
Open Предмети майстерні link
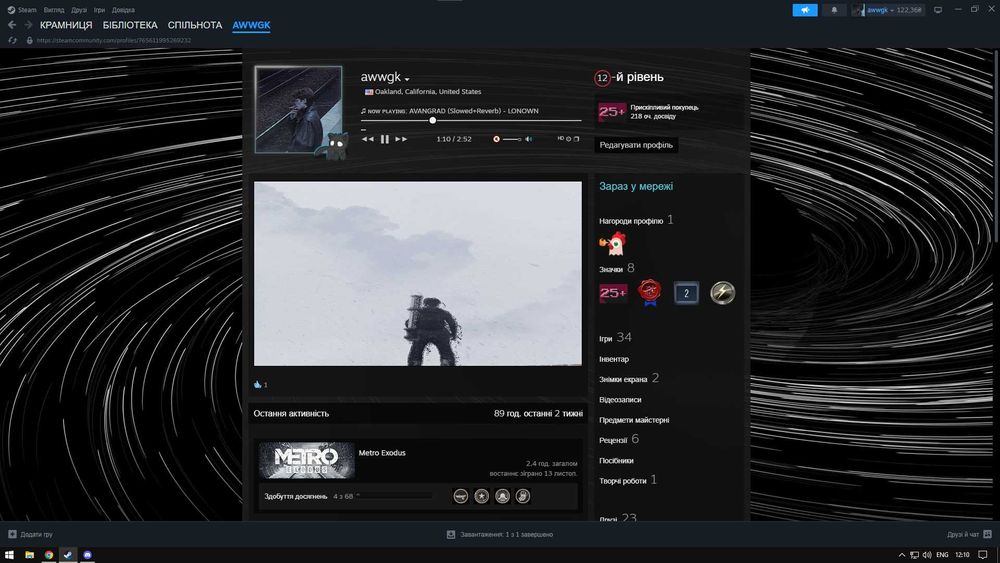634,420
